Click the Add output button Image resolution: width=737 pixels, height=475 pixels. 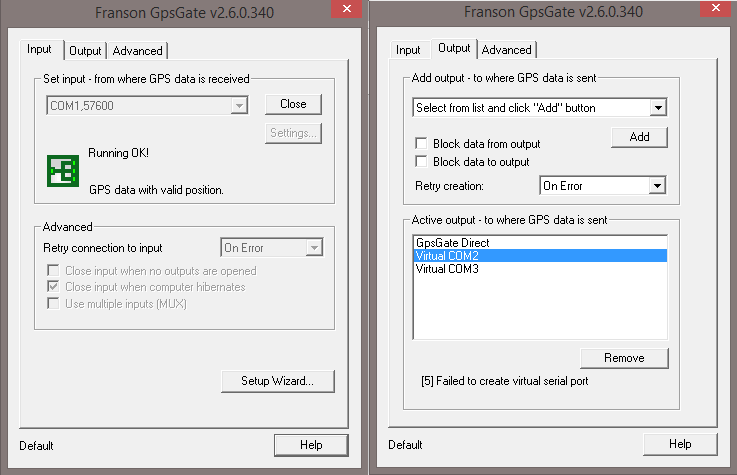(x=639, y=137)
